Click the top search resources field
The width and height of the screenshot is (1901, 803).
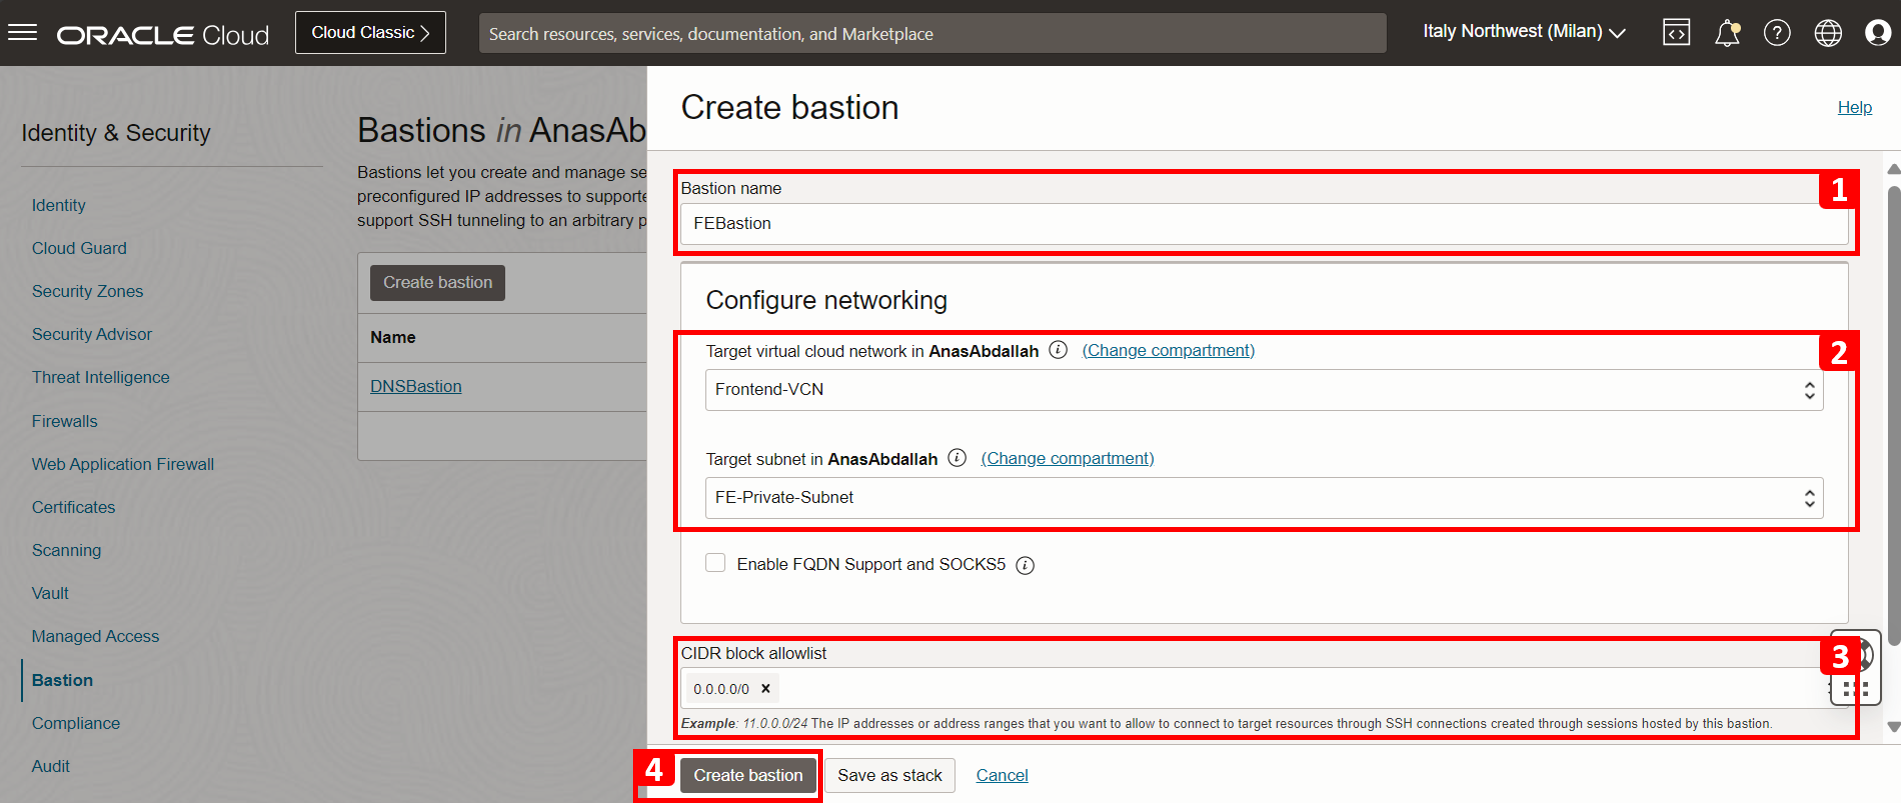932,33
